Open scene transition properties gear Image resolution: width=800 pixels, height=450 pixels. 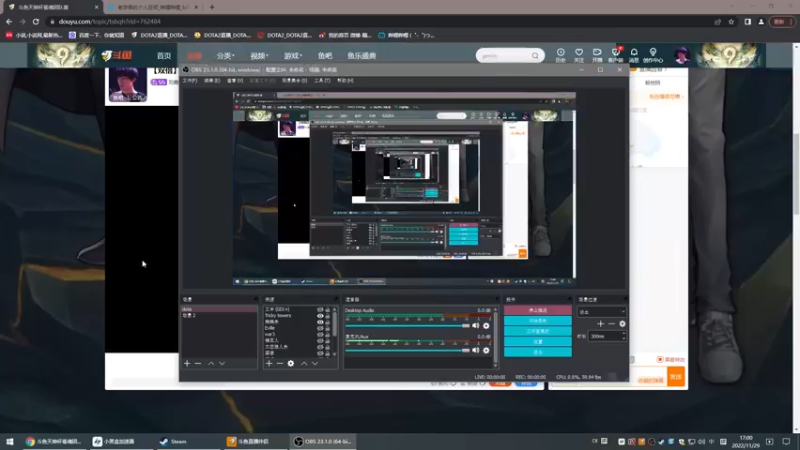(x=622, y=323)
